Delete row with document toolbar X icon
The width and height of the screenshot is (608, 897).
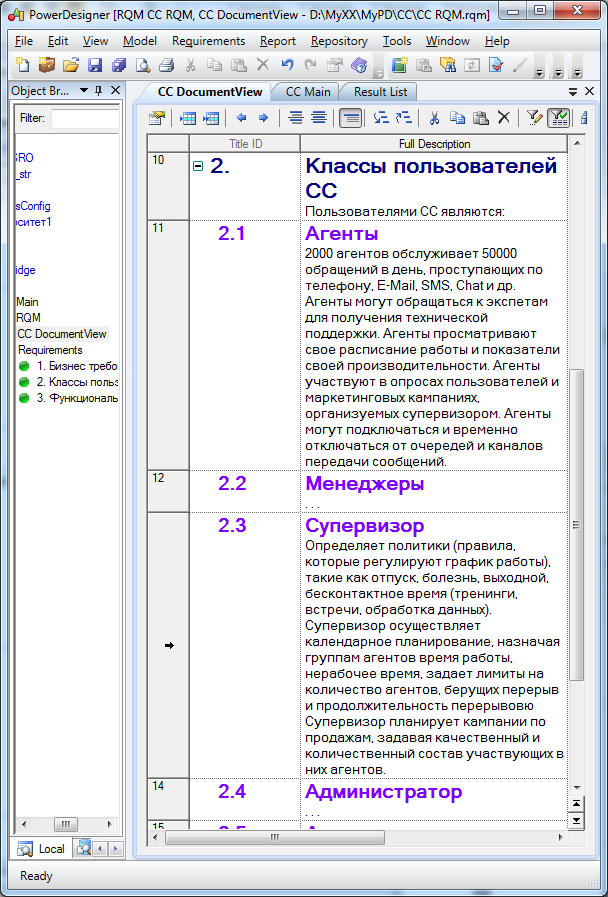pyautogui.click(x=503, y=118)
